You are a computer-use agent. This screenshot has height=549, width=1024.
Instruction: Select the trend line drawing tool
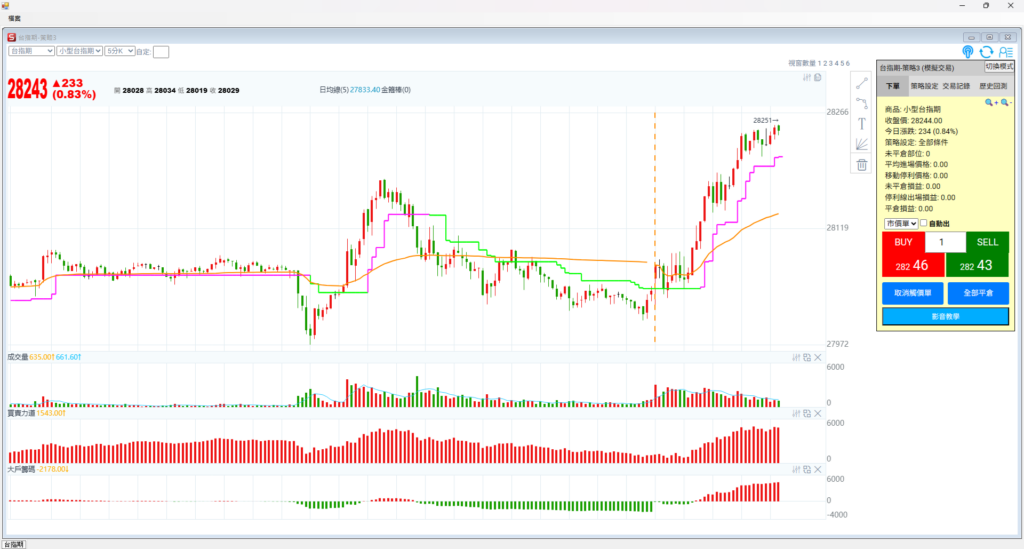click(862, 83)
